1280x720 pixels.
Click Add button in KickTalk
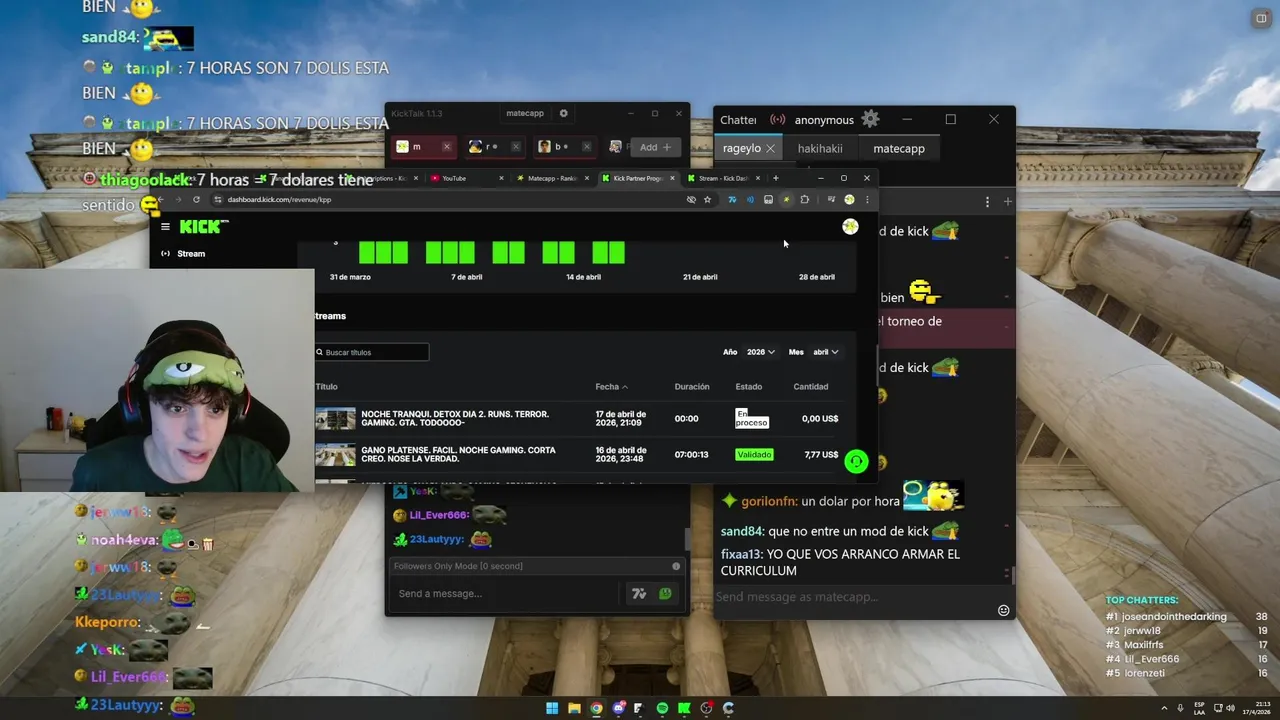tap(656, 147)
